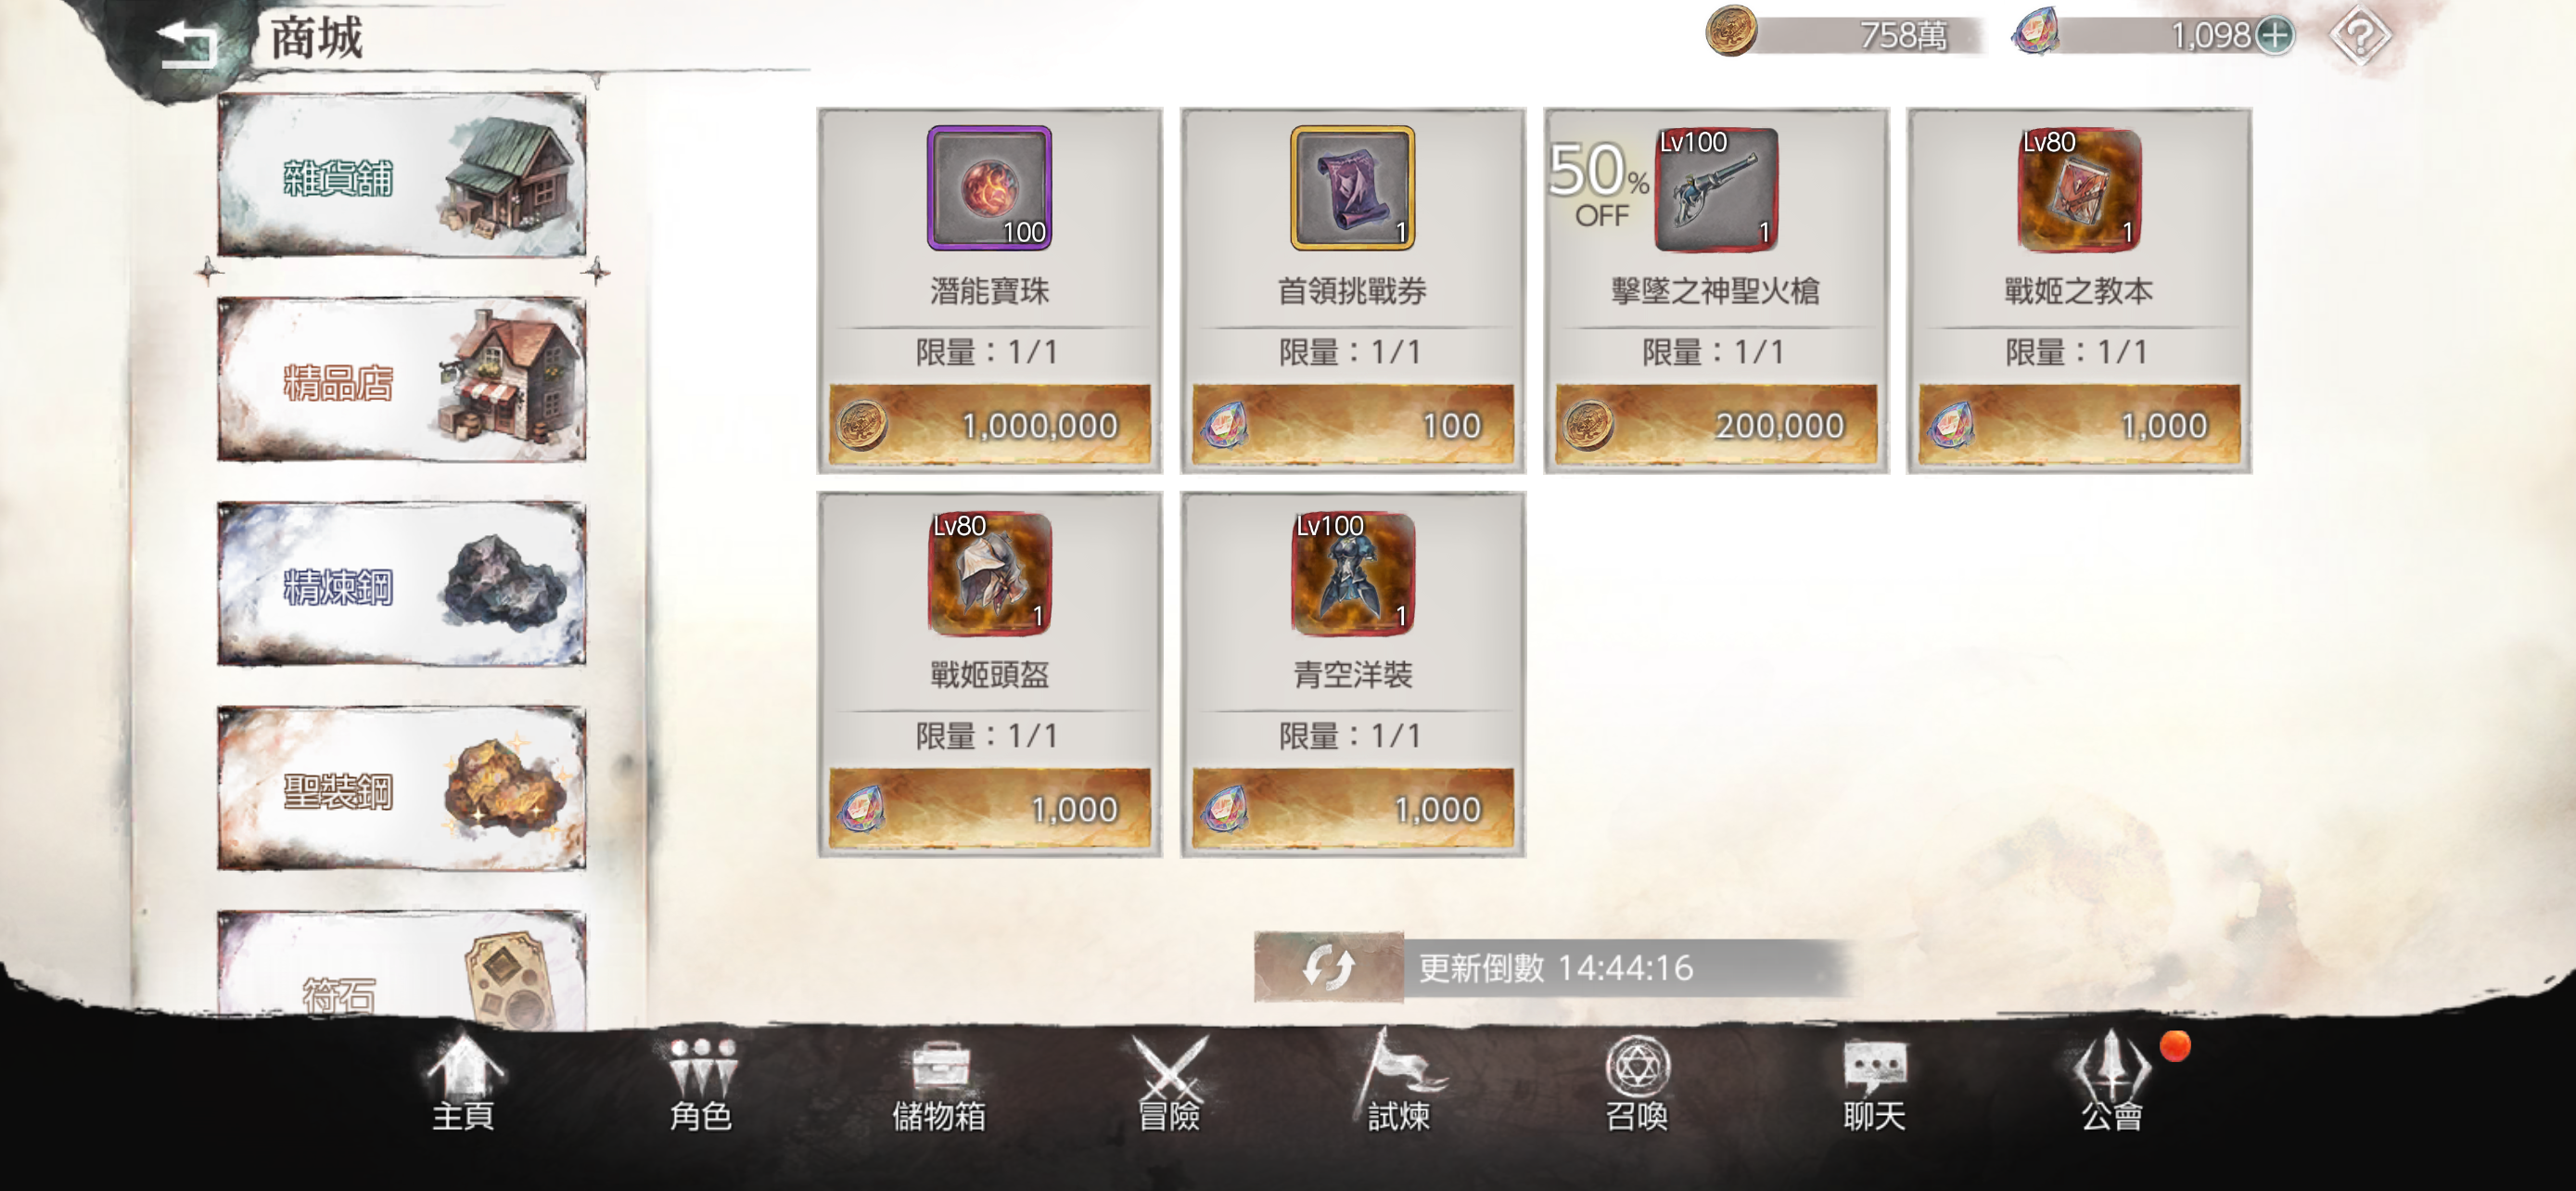Click the back arrow next to 商城
The width and height of the screenshot is (2576, 1191).
(188, 42)
